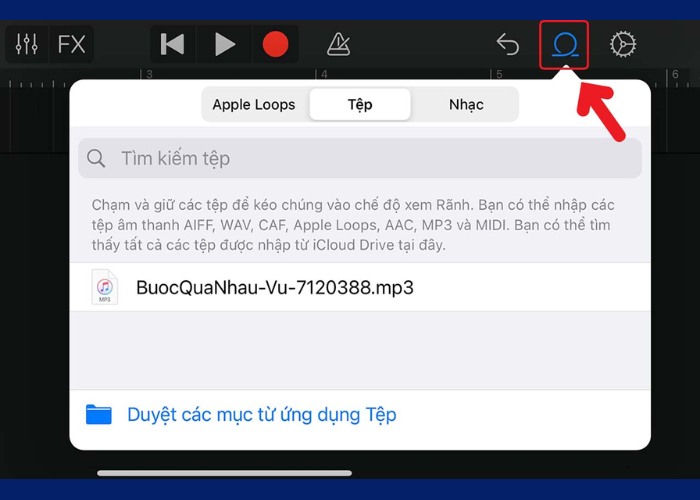Undo the last action

pyautogui.click(x=508, y=44)
